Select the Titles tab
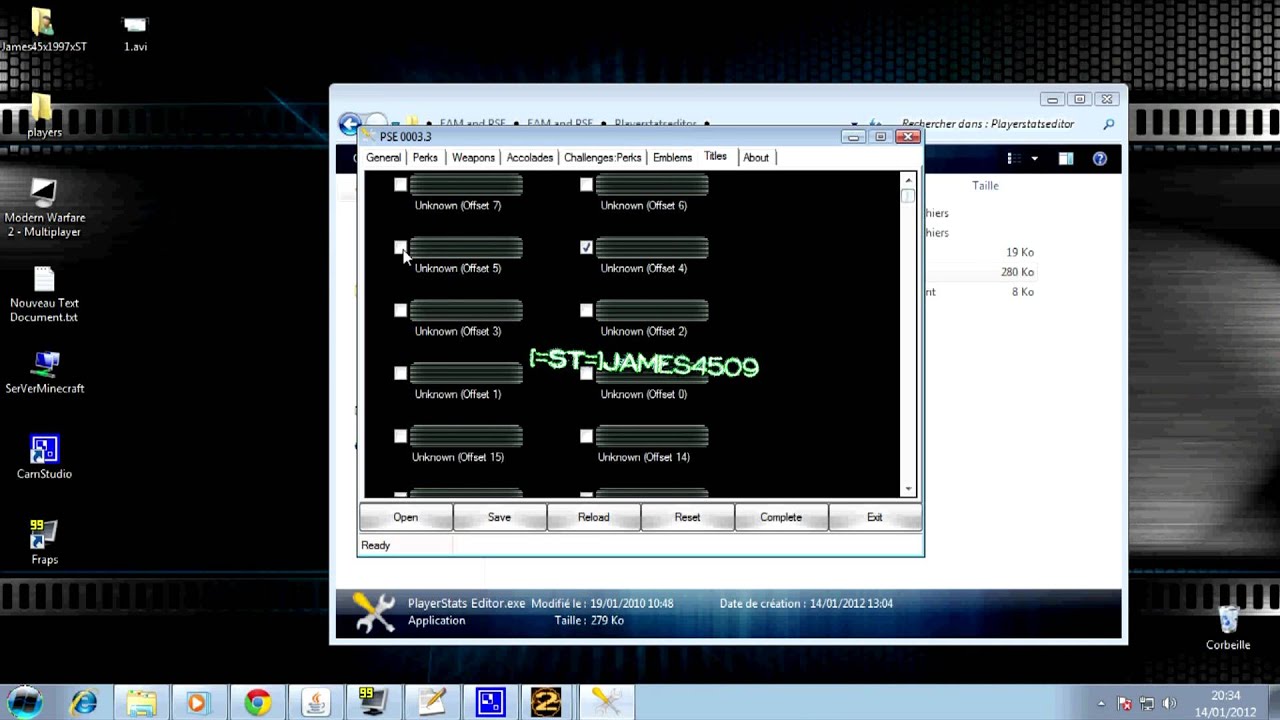This screenshot has height=720, width=1280. click(715, 157)
